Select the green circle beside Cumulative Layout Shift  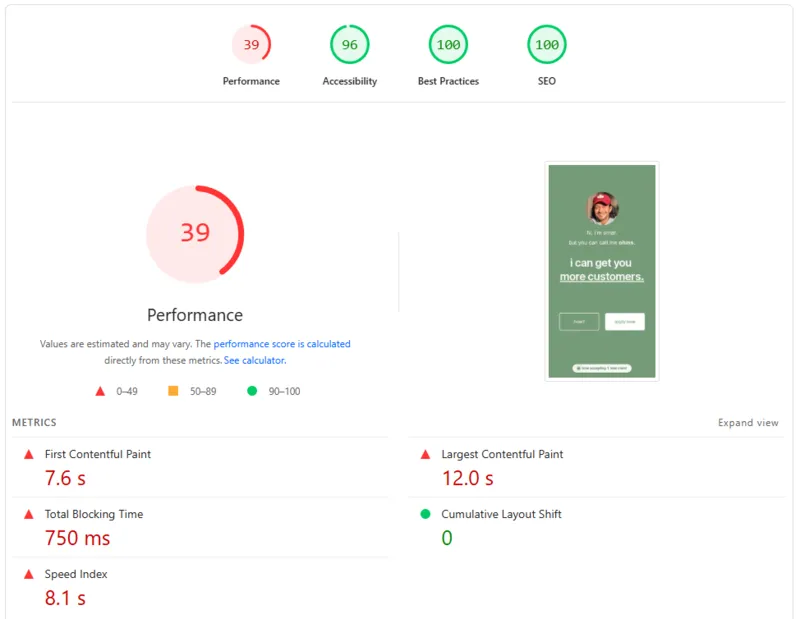(425, 514)
